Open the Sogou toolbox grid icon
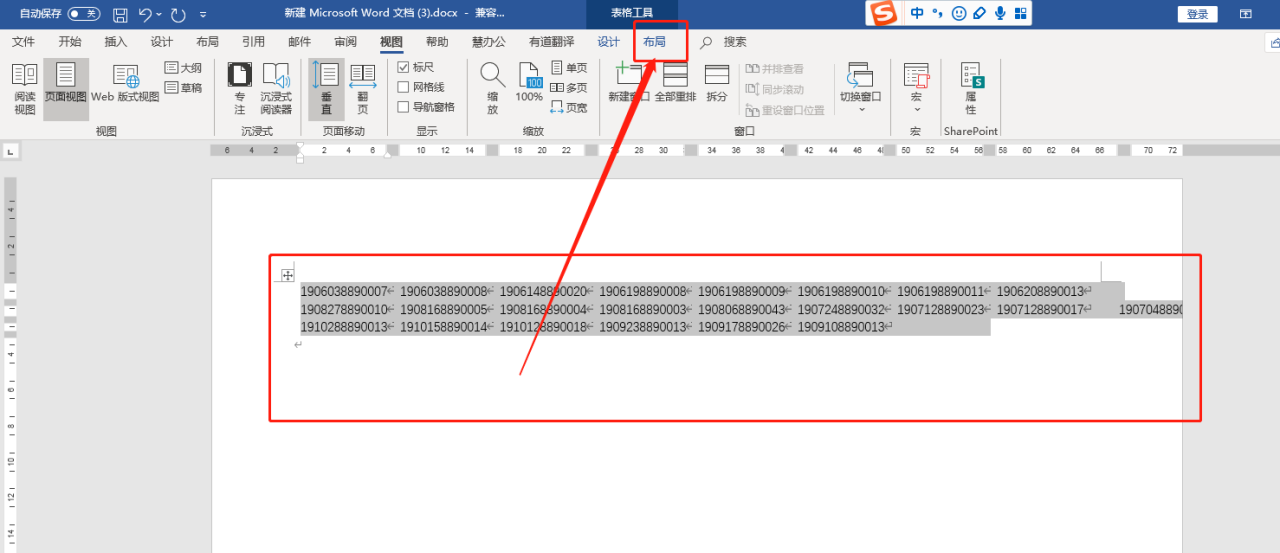 coord(1020,13)
